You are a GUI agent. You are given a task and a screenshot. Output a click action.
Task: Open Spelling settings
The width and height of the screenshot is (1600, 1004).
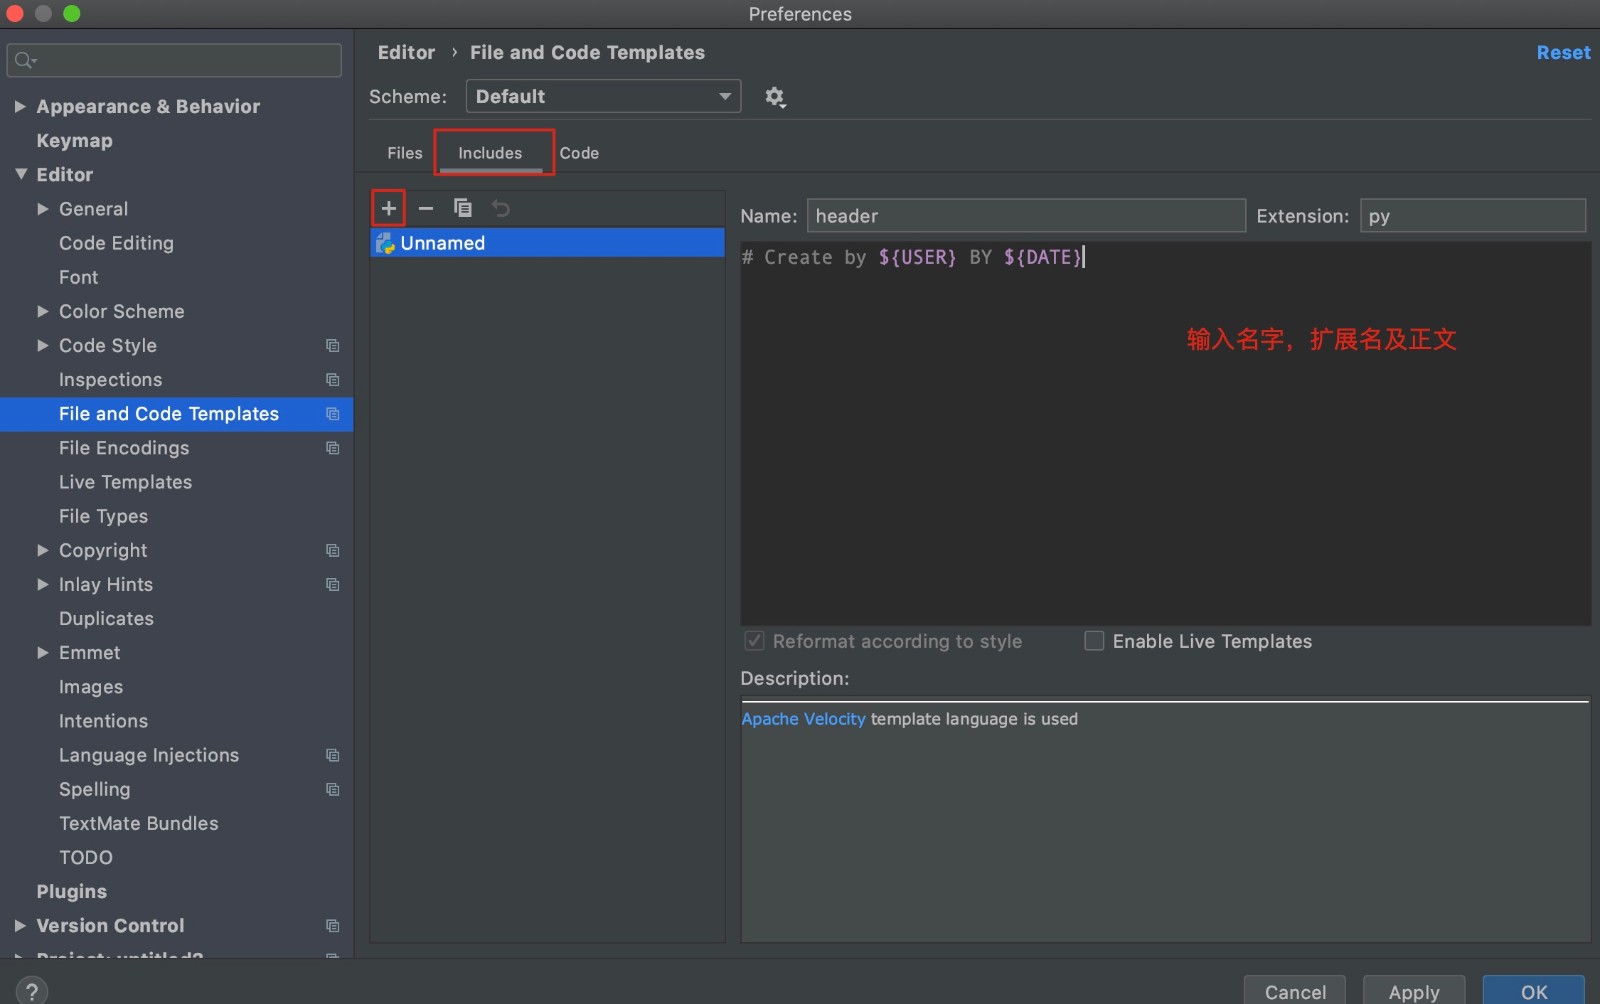pos(94,789)
